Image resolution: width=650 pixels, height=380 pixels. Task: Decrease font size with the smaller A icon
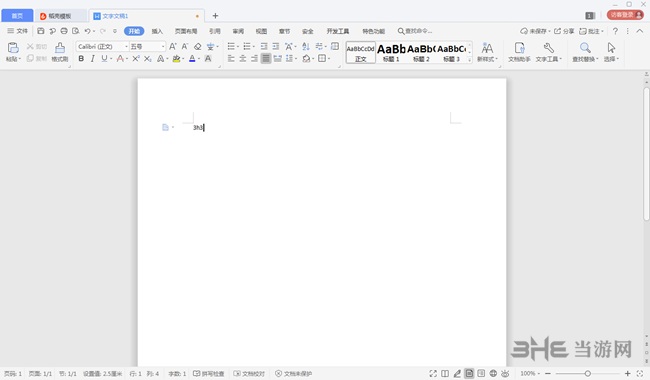click(x=185, y=46)
